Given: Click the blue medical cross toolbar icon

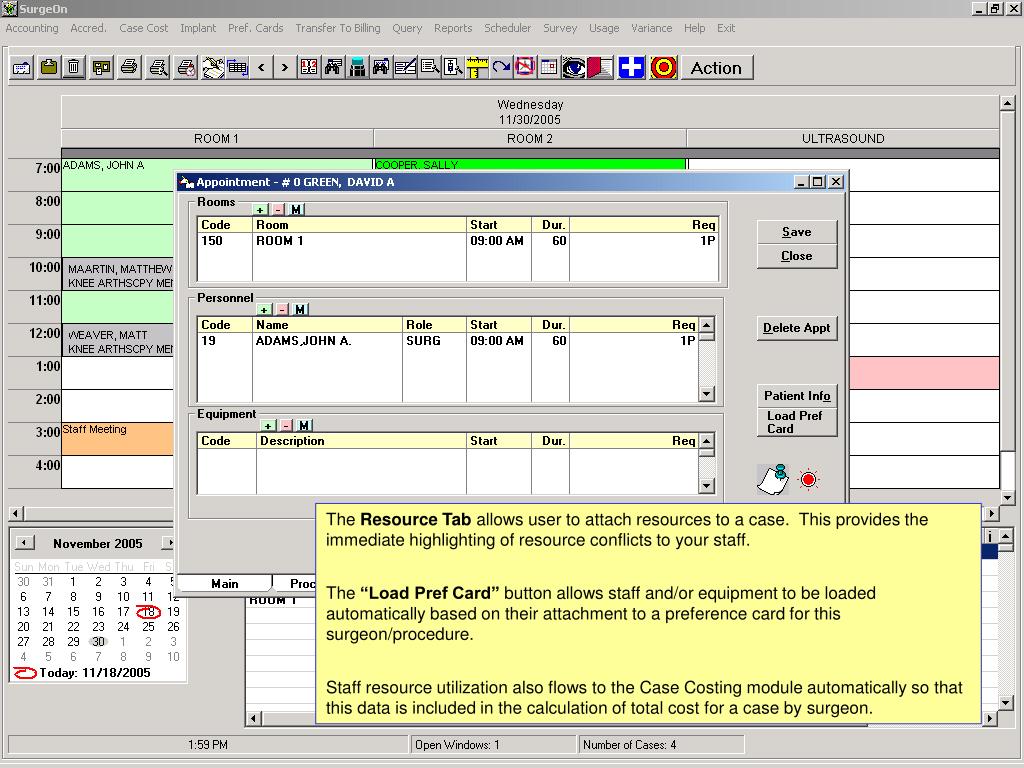Looking at the screenshot, I should tap(632, 67).
